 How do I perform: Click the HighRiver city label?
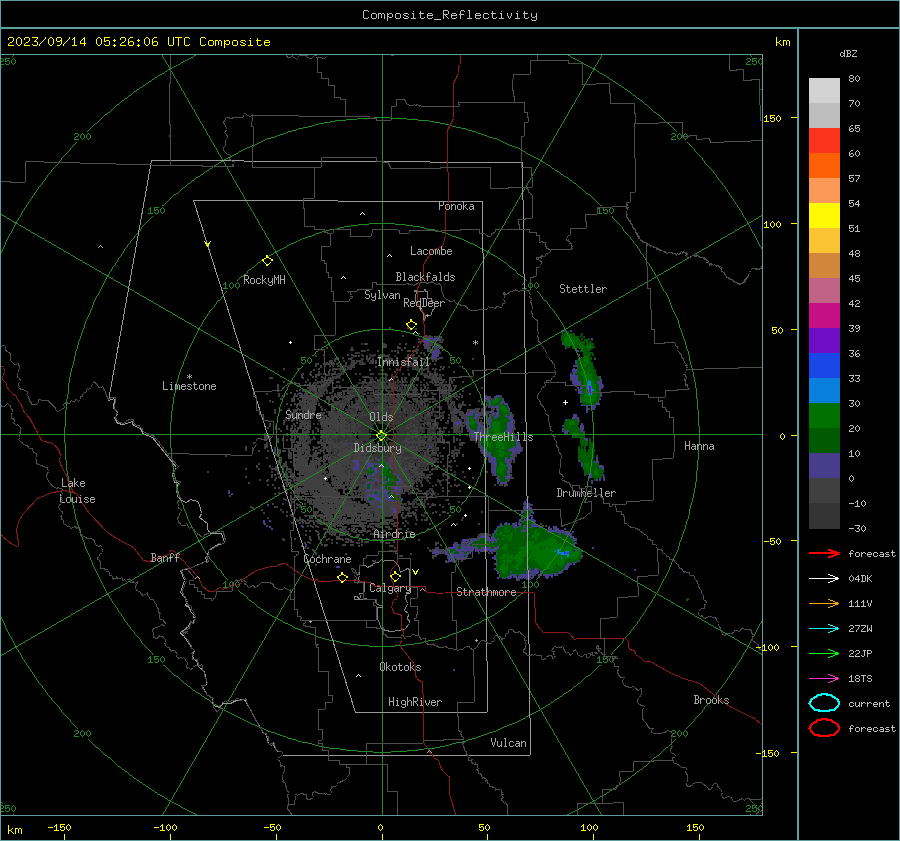pos(415,702)
